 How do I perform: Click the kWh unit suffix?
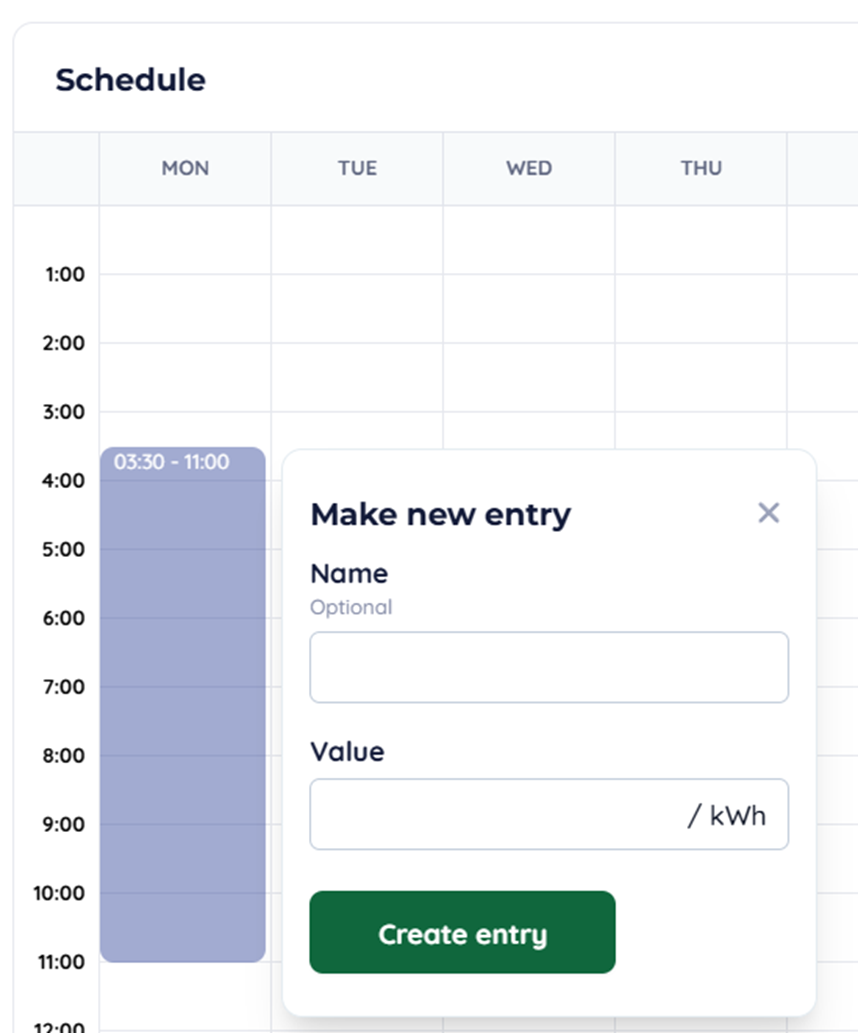click(738, 815)
